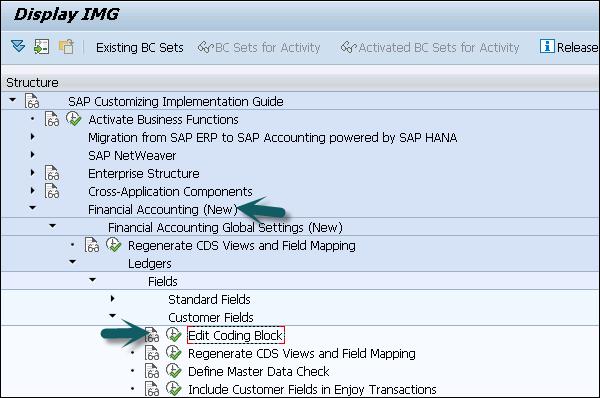This screenshot has width=600, height=398.
Task: Expand the Enterprise Structure node
Action: click(x=33, y=172)
